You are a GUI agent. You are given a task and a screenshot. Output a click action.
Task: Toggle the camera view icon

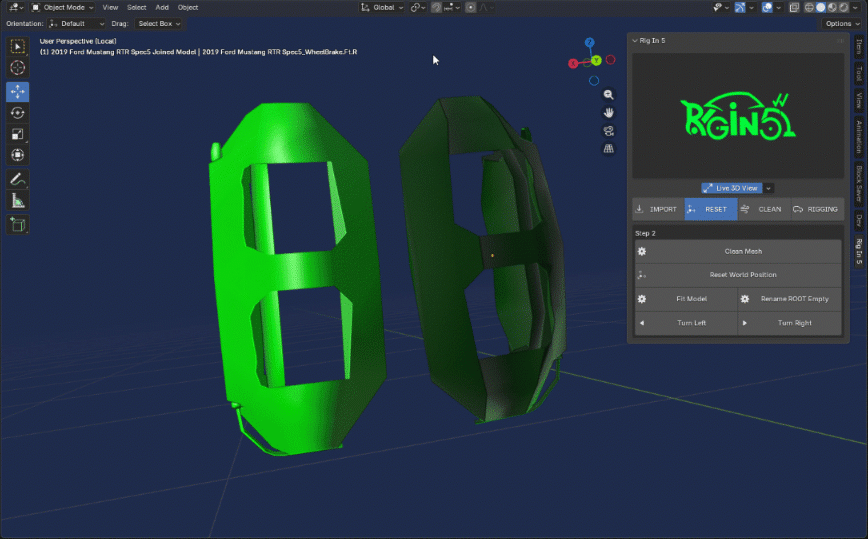pyautogui.click(x=608, y=131)
